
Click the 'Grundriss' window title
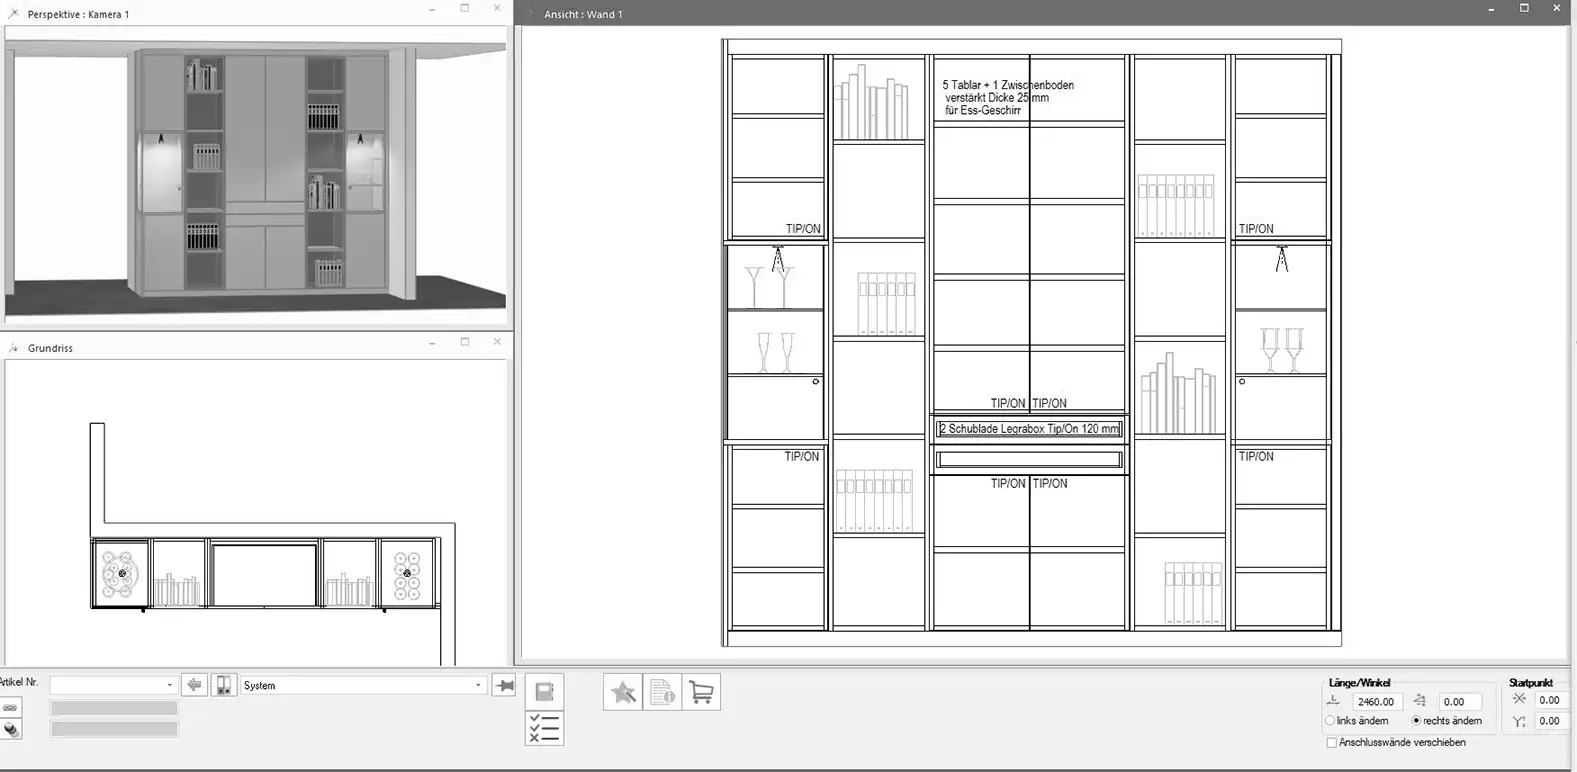50,348
